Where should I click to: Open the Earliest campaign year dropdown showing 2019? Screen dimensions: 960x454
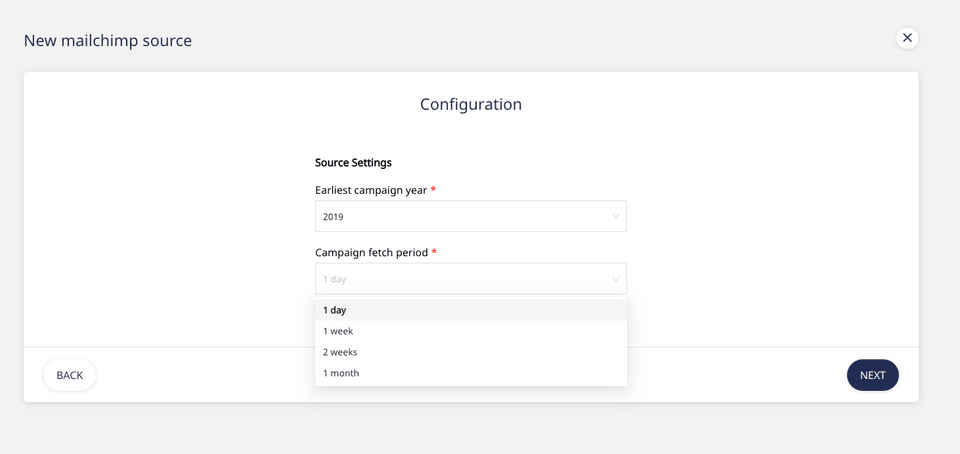click(470, 216)
